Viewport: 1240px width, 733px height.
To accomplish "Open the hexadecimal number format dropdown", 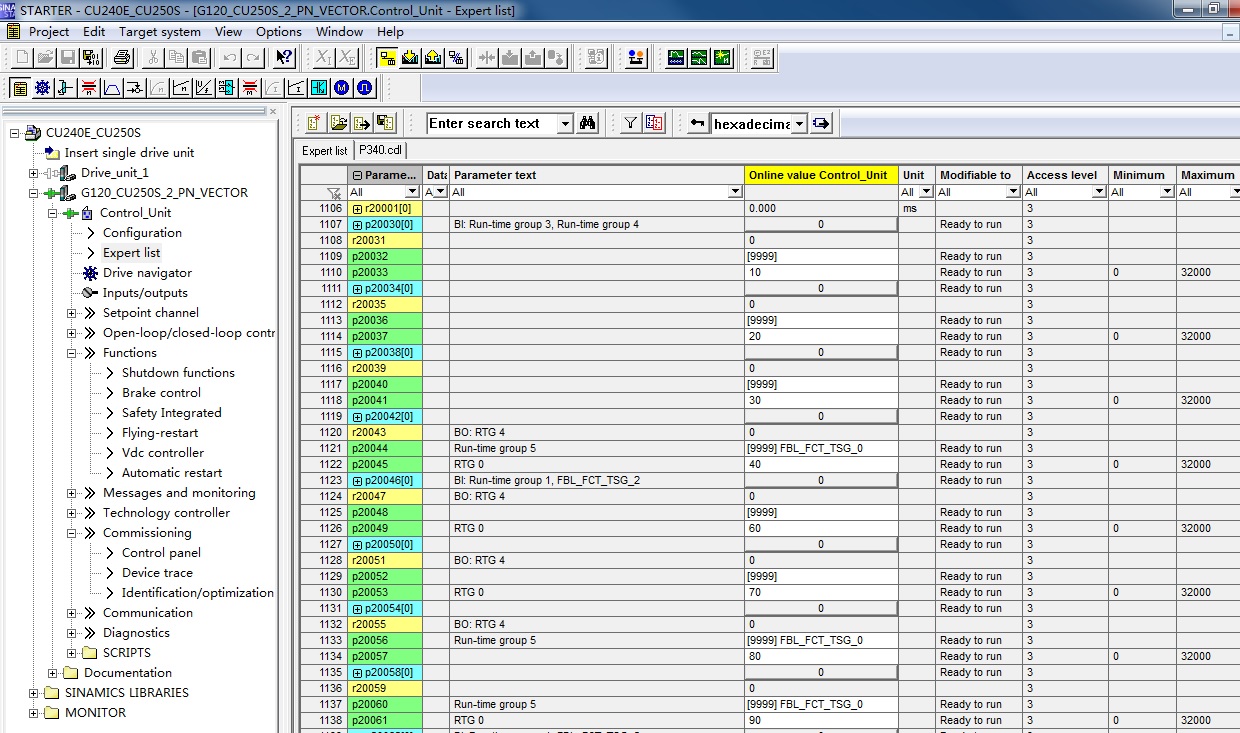I will tap(798, 123).
